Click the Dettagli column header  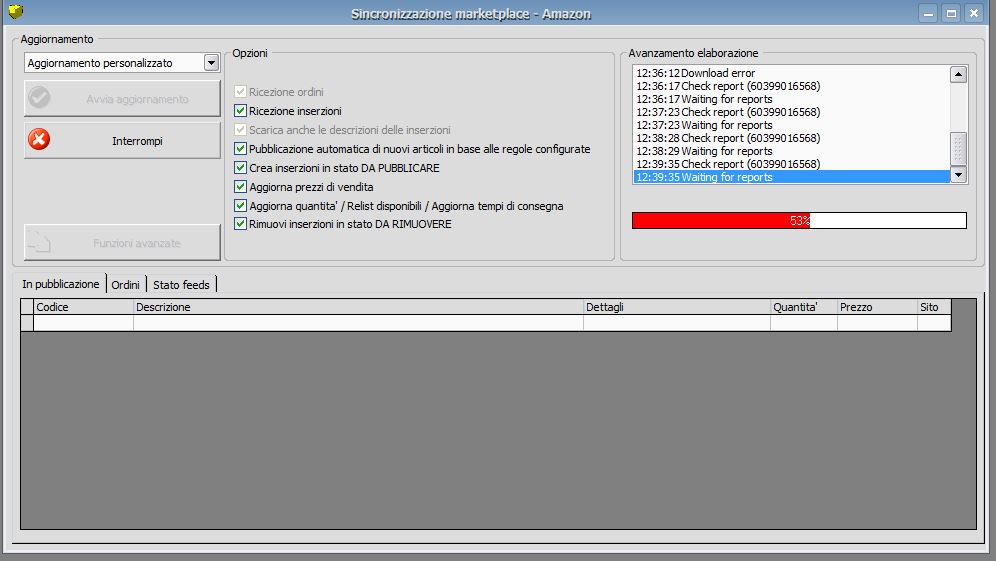676,307
